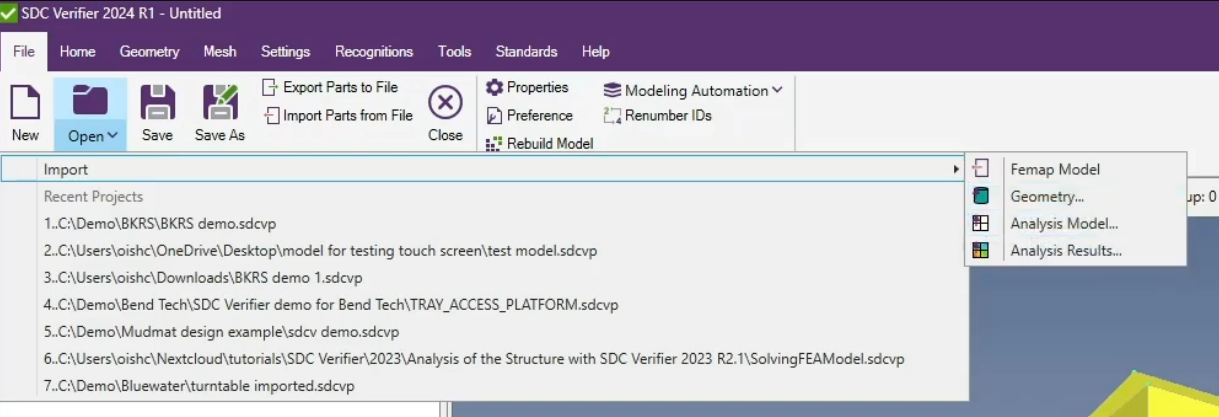1219x417 pixels.
Task: Click Rebuild Model
Action: [539, 143]
